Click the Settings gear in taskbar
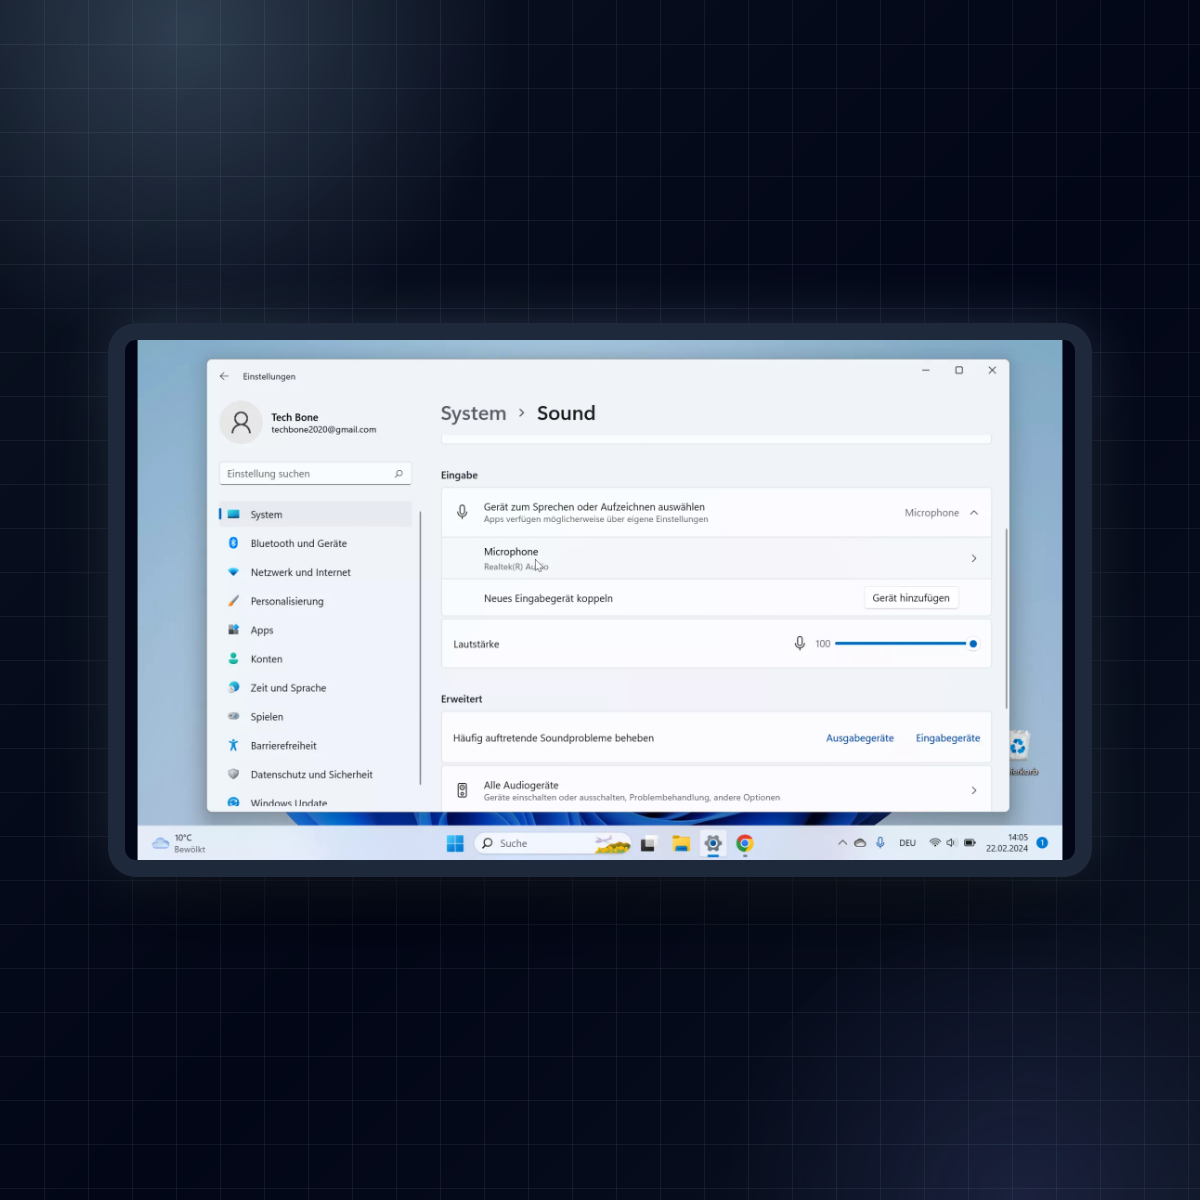This screenshot has width=1200, height=1200. coord(713,844)
